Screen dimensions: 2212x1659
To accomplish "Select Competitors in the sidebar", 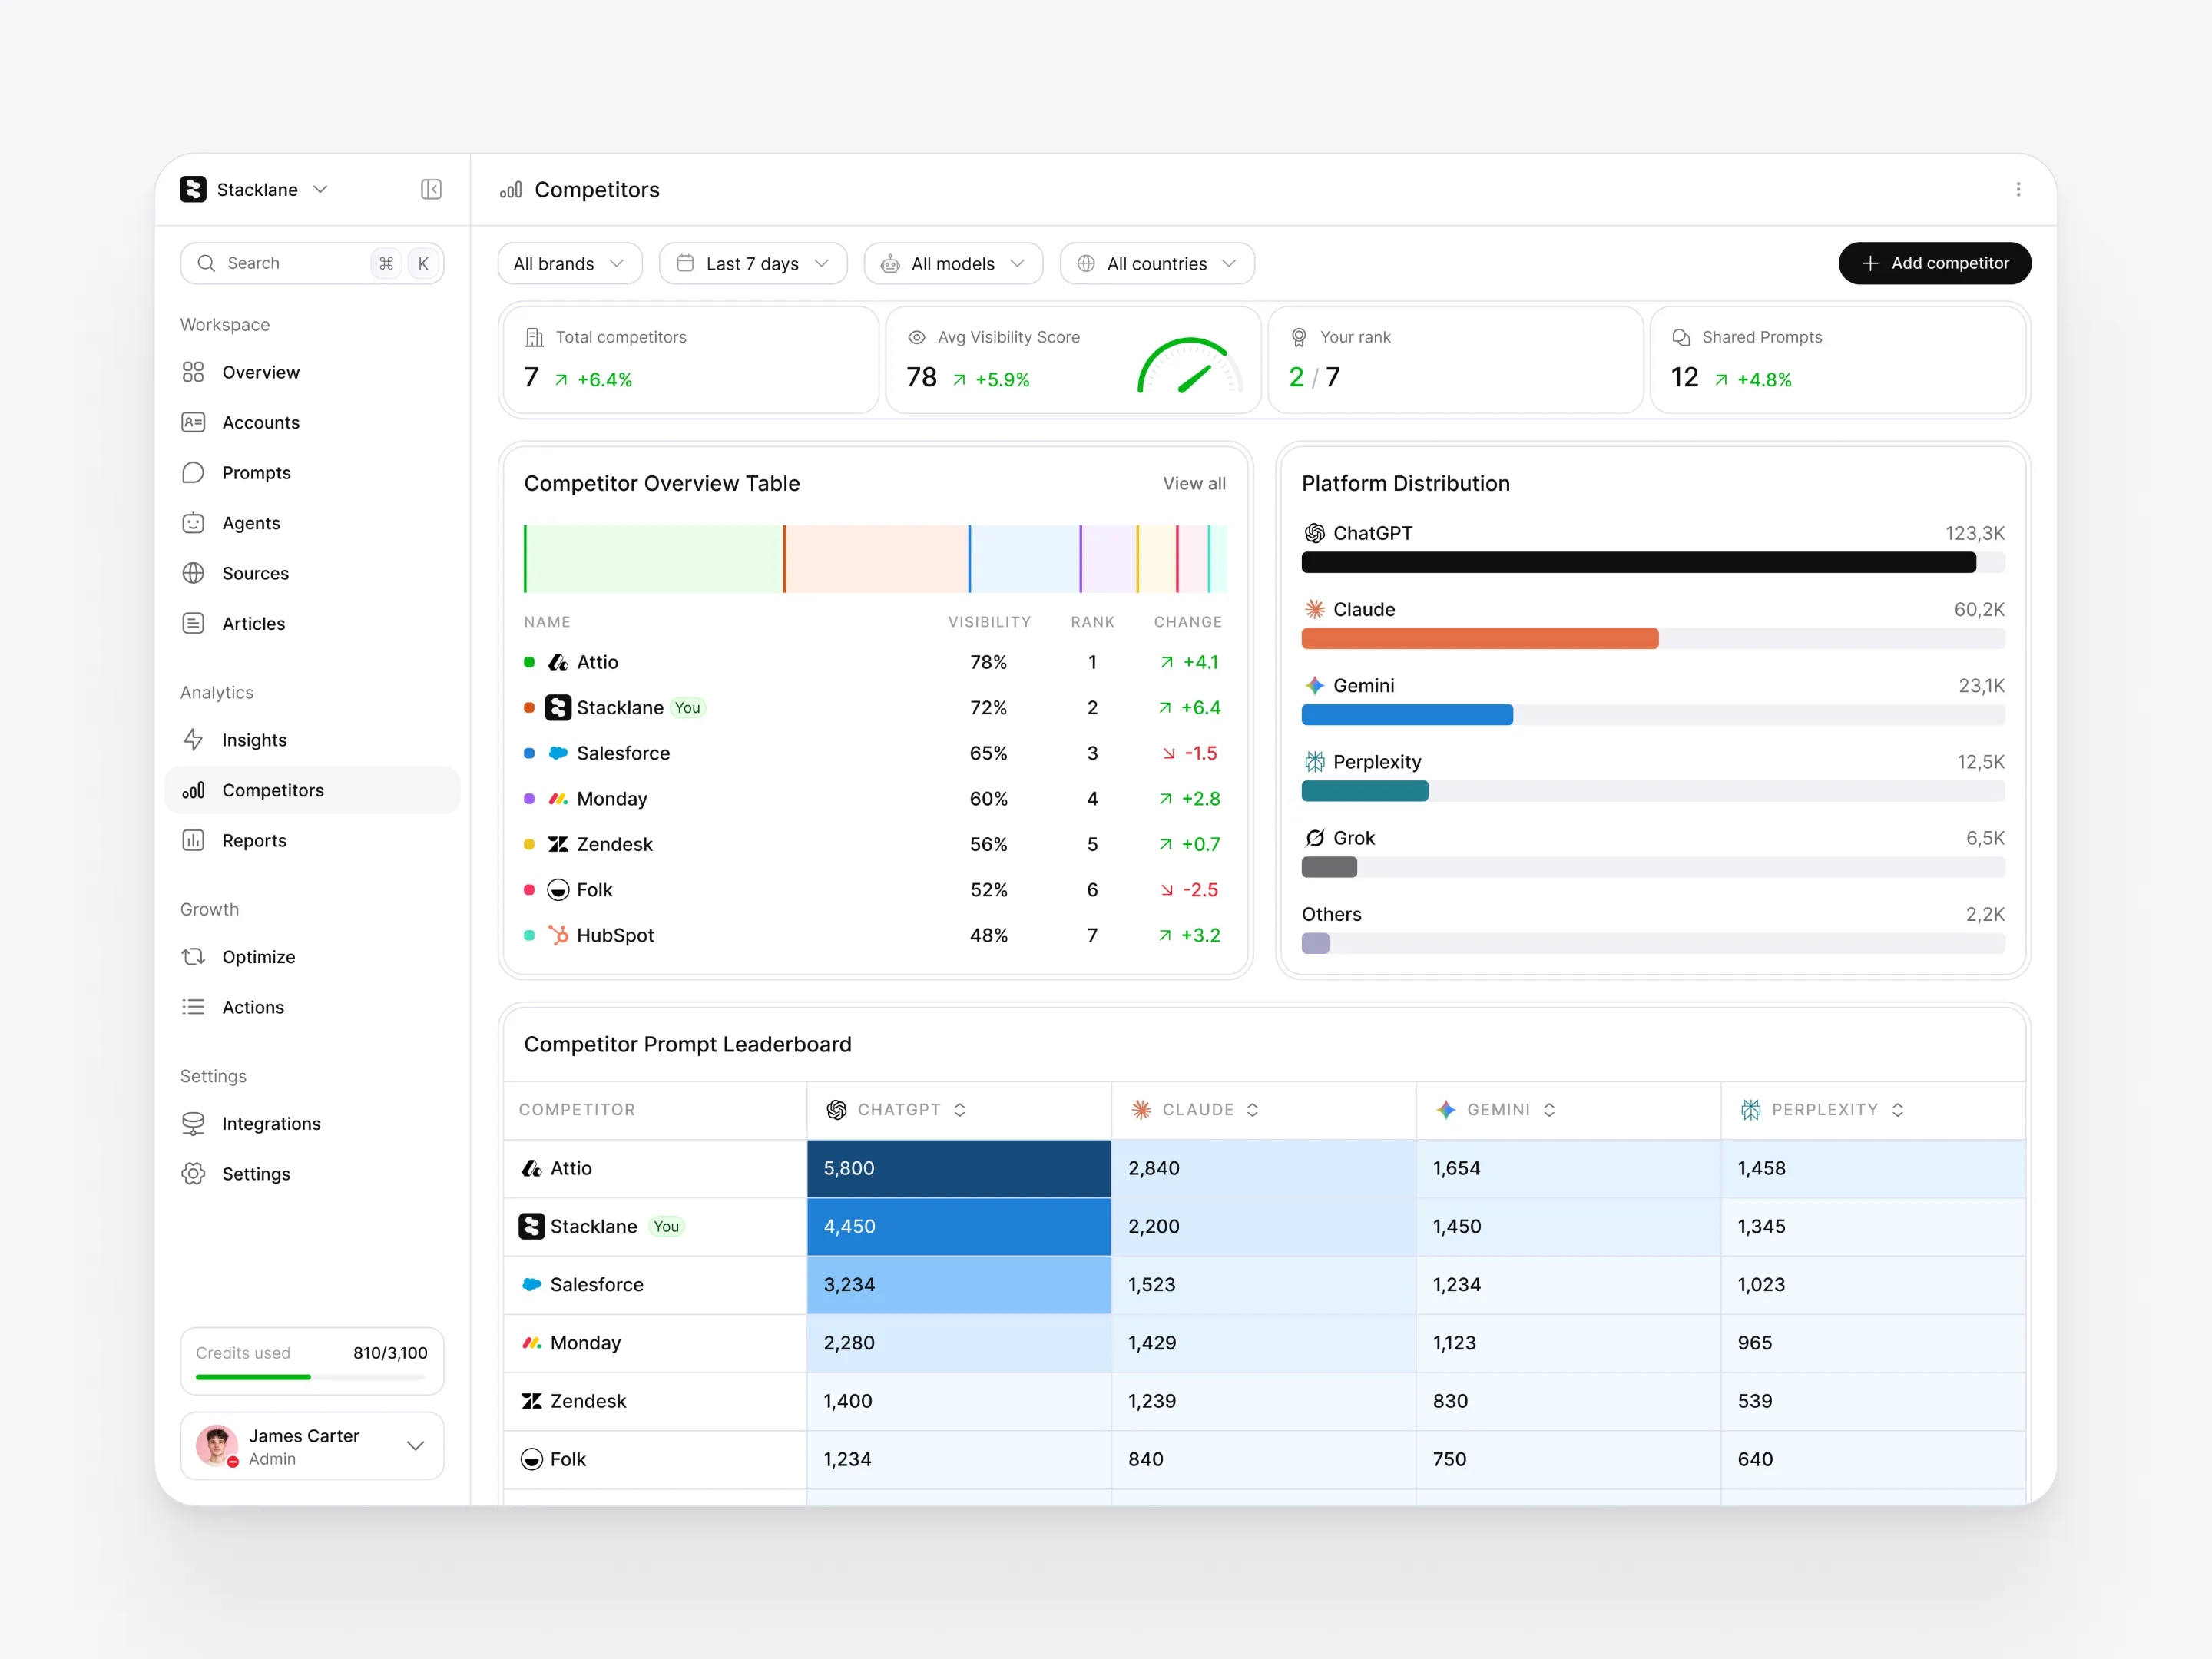I will pyautogui.click(x=312, y=790).
